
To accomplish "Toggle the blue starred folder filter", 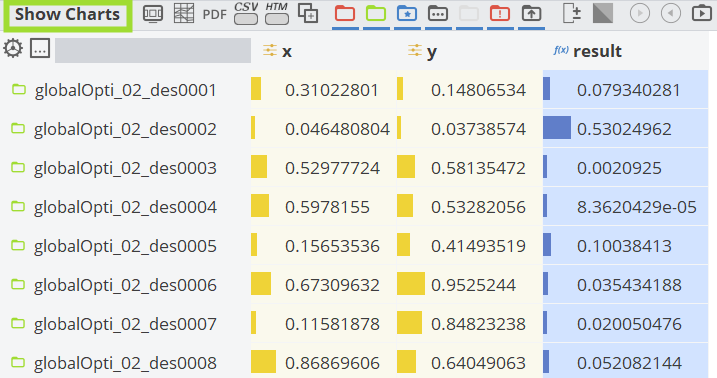I will coord(407,14).
